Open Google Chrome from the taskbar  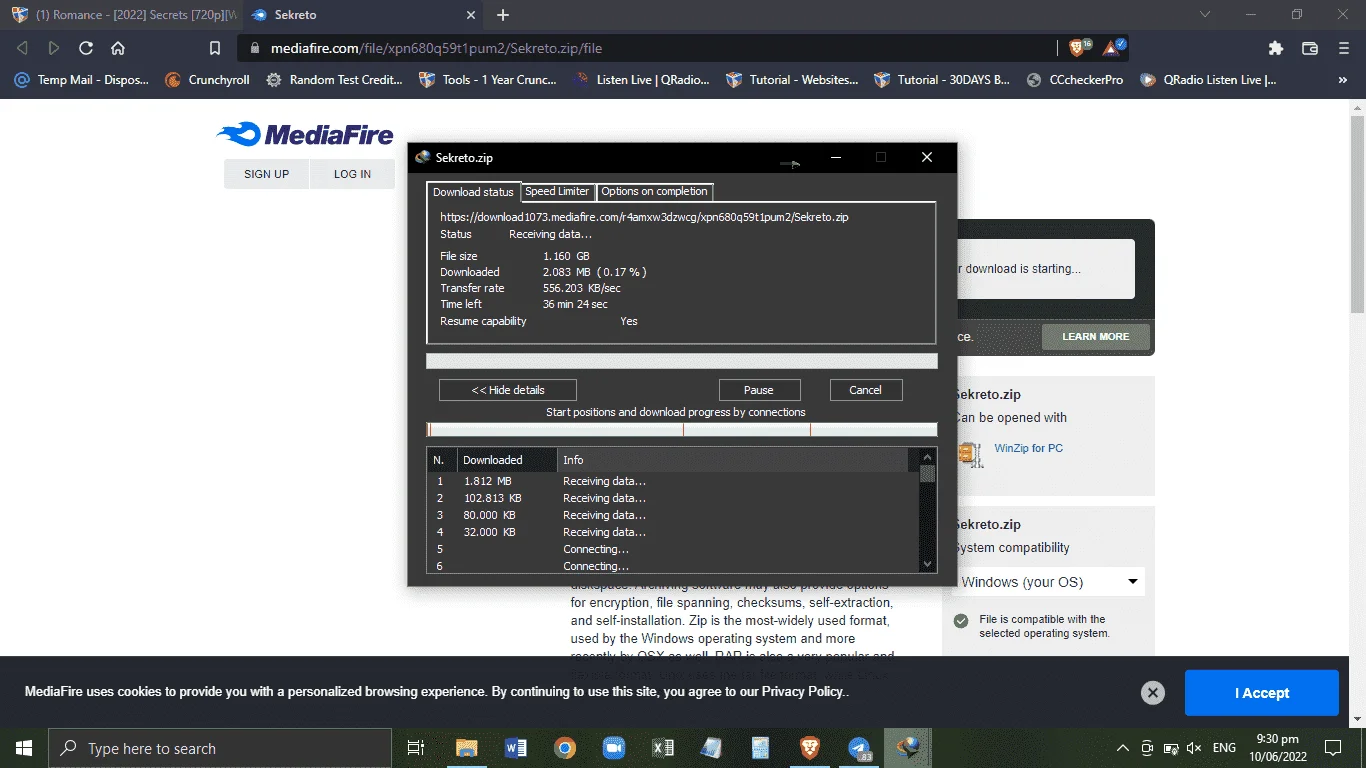(x=565, y=748)
